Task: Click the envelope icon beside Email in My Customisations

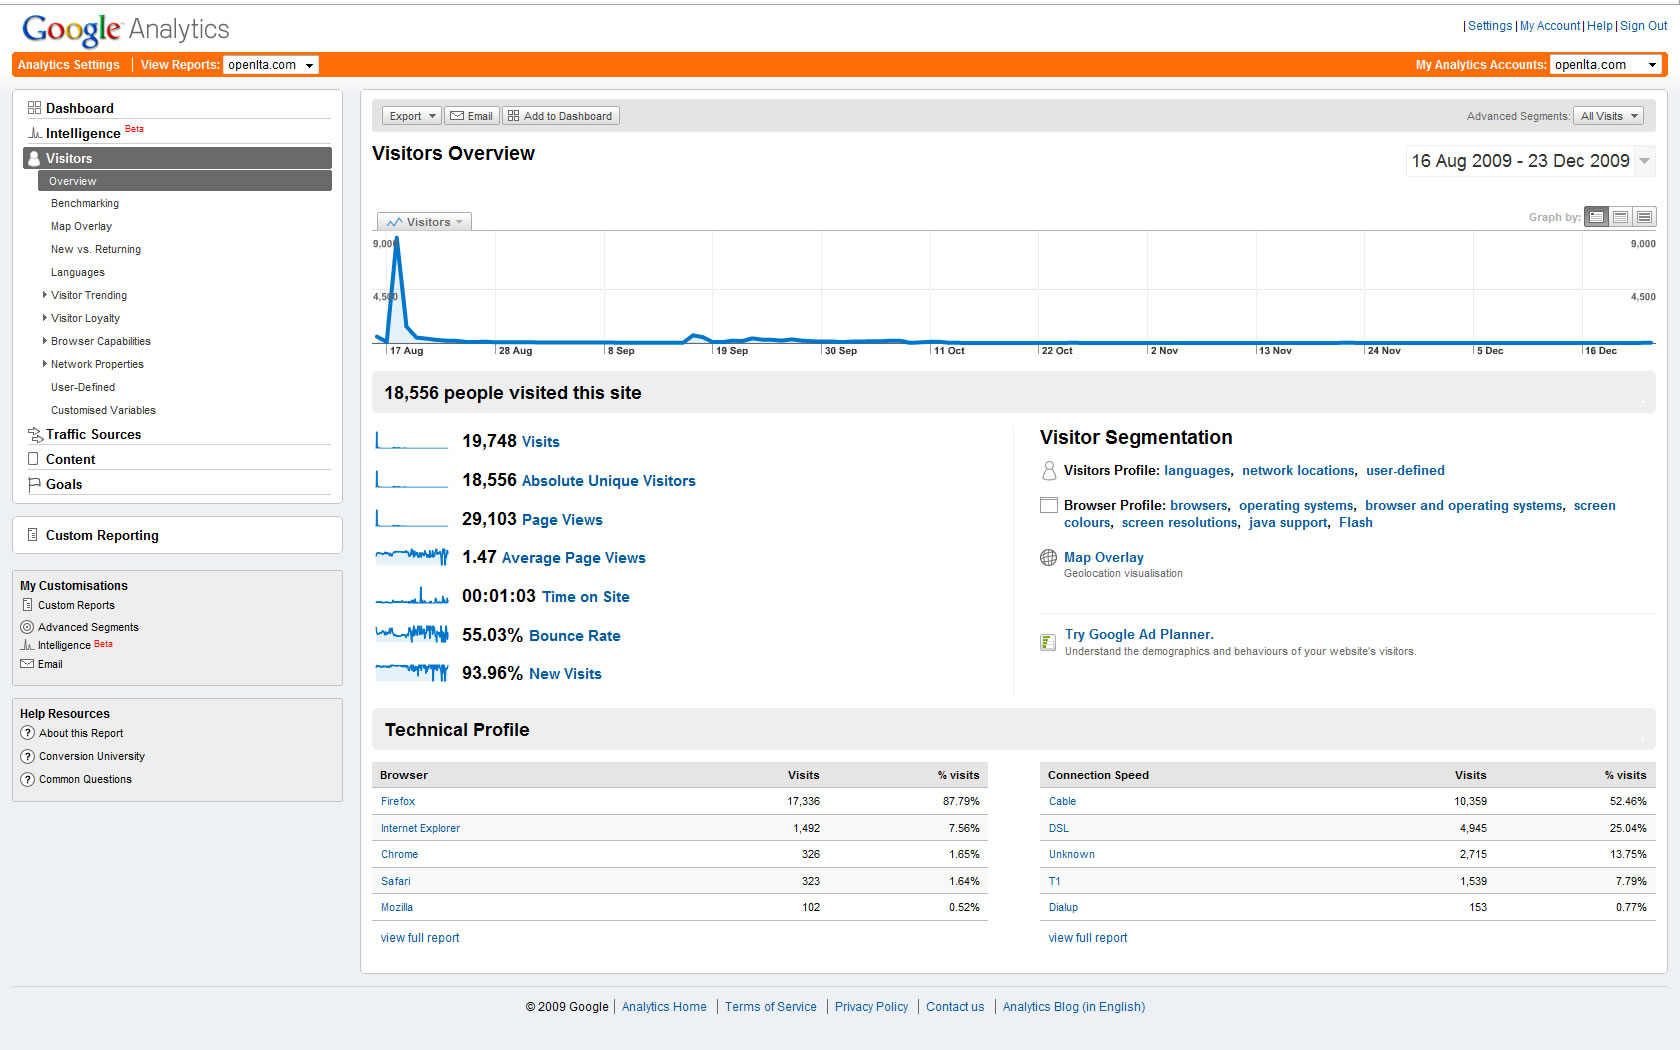Action: click(27, 664)
